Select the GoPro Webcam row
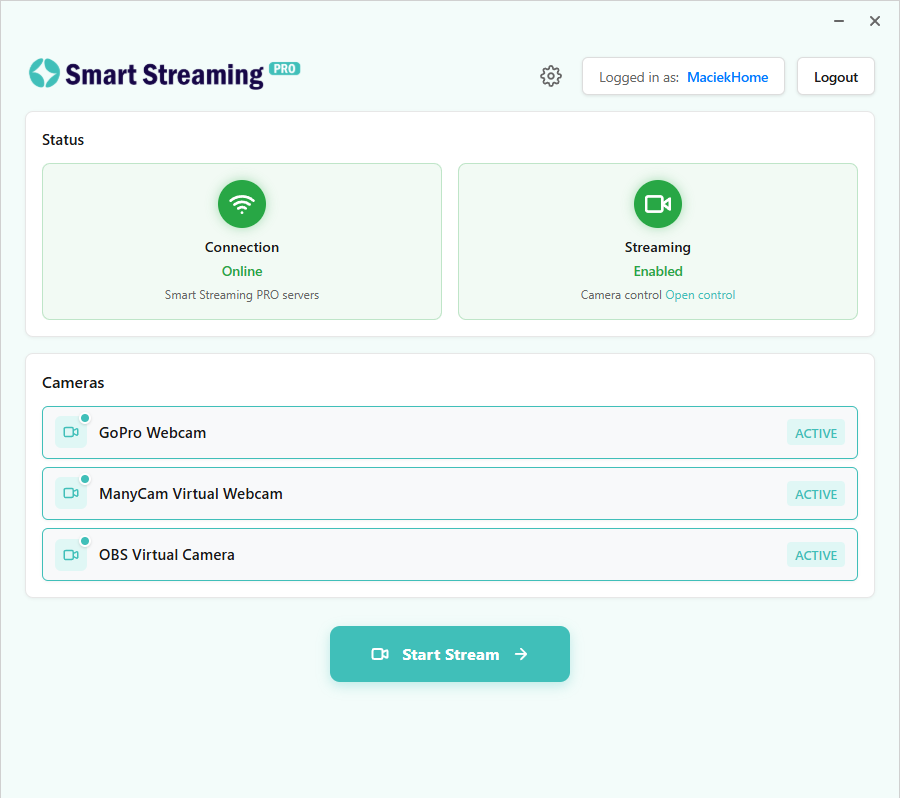 [449, 432]
